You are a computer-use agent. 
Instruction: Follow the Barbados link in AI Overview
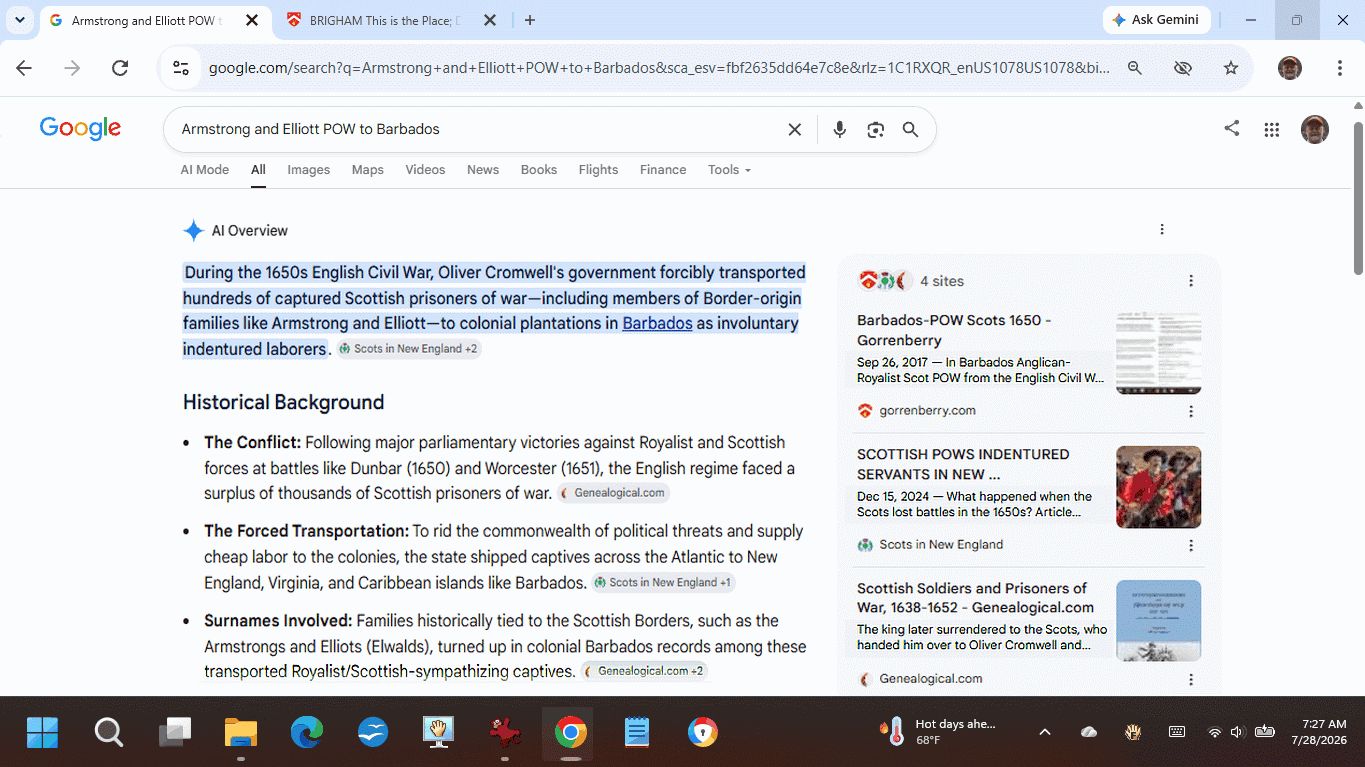657,323
